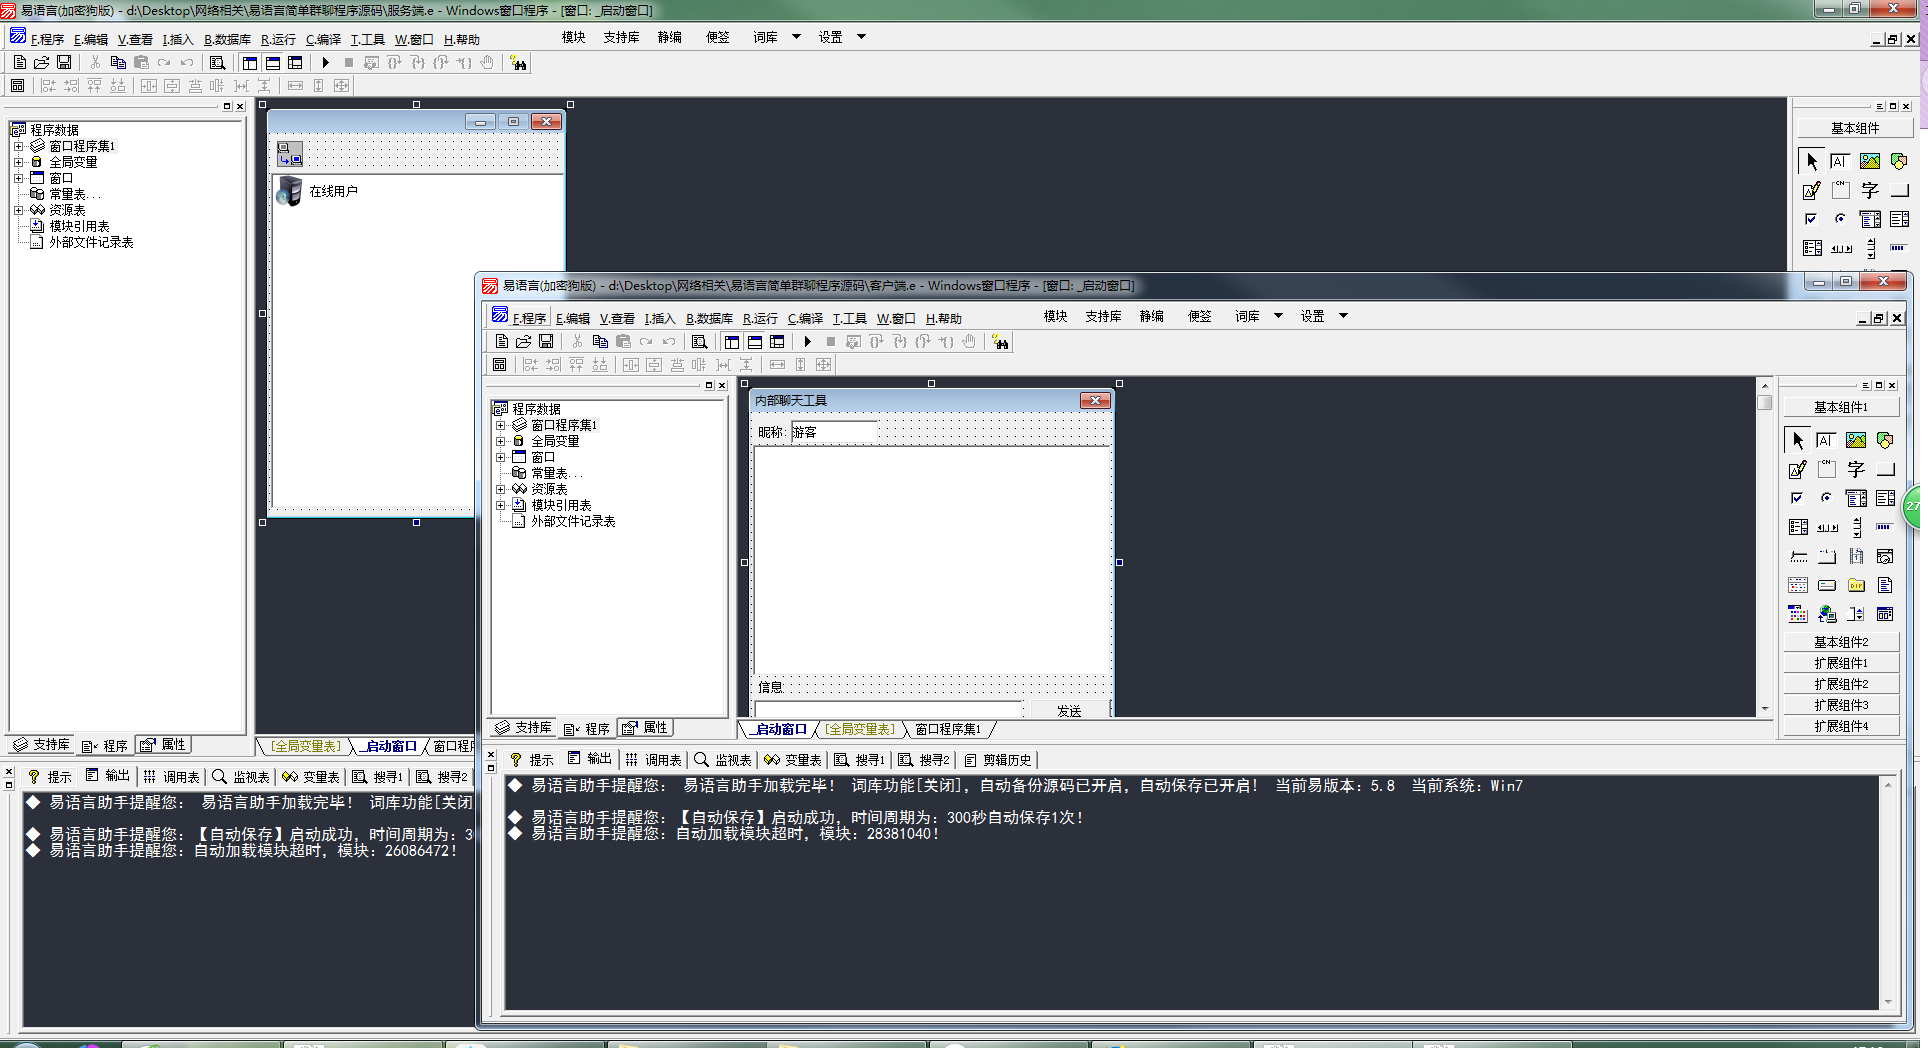Click 昵称 input field containing 游客
1928x1048 pixels.
(834, 432)
